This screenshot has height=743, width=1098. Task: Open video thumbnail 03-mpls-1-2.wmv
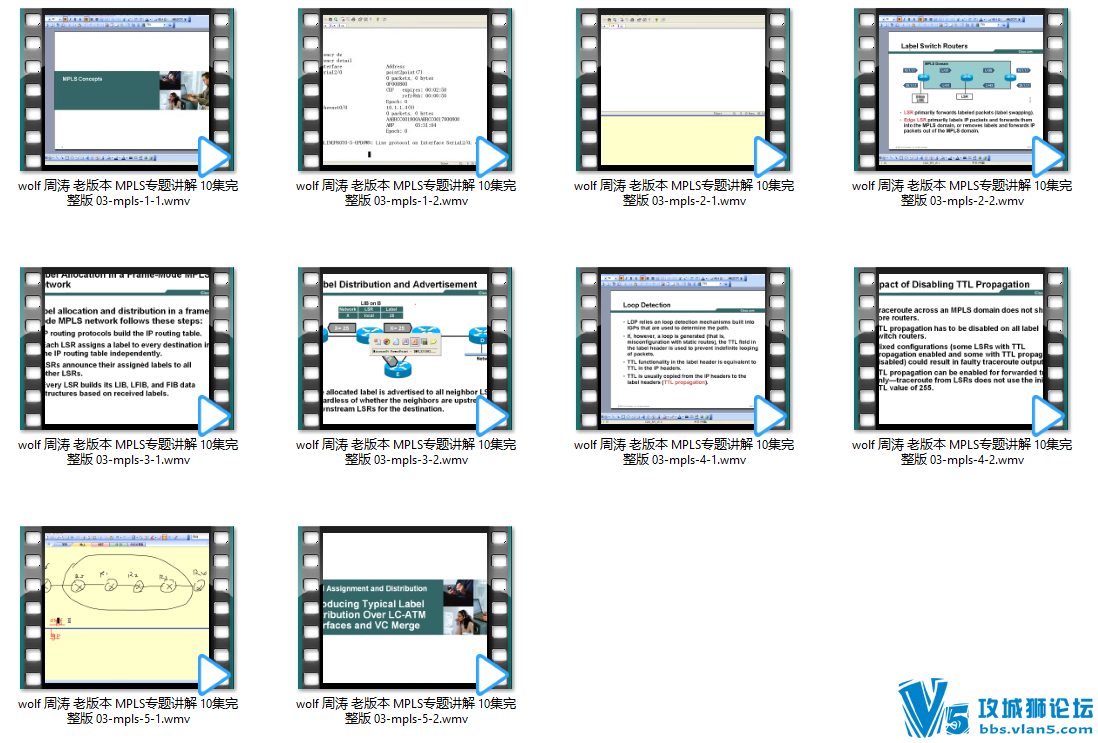(x=405, y=90)
